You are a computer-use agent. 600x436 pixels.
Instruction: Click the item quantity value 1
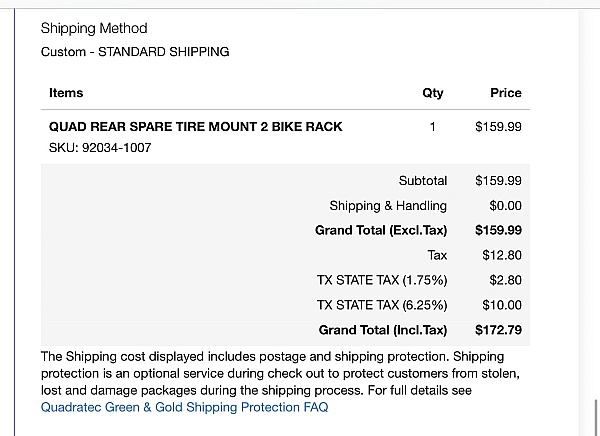pos(433,127)
